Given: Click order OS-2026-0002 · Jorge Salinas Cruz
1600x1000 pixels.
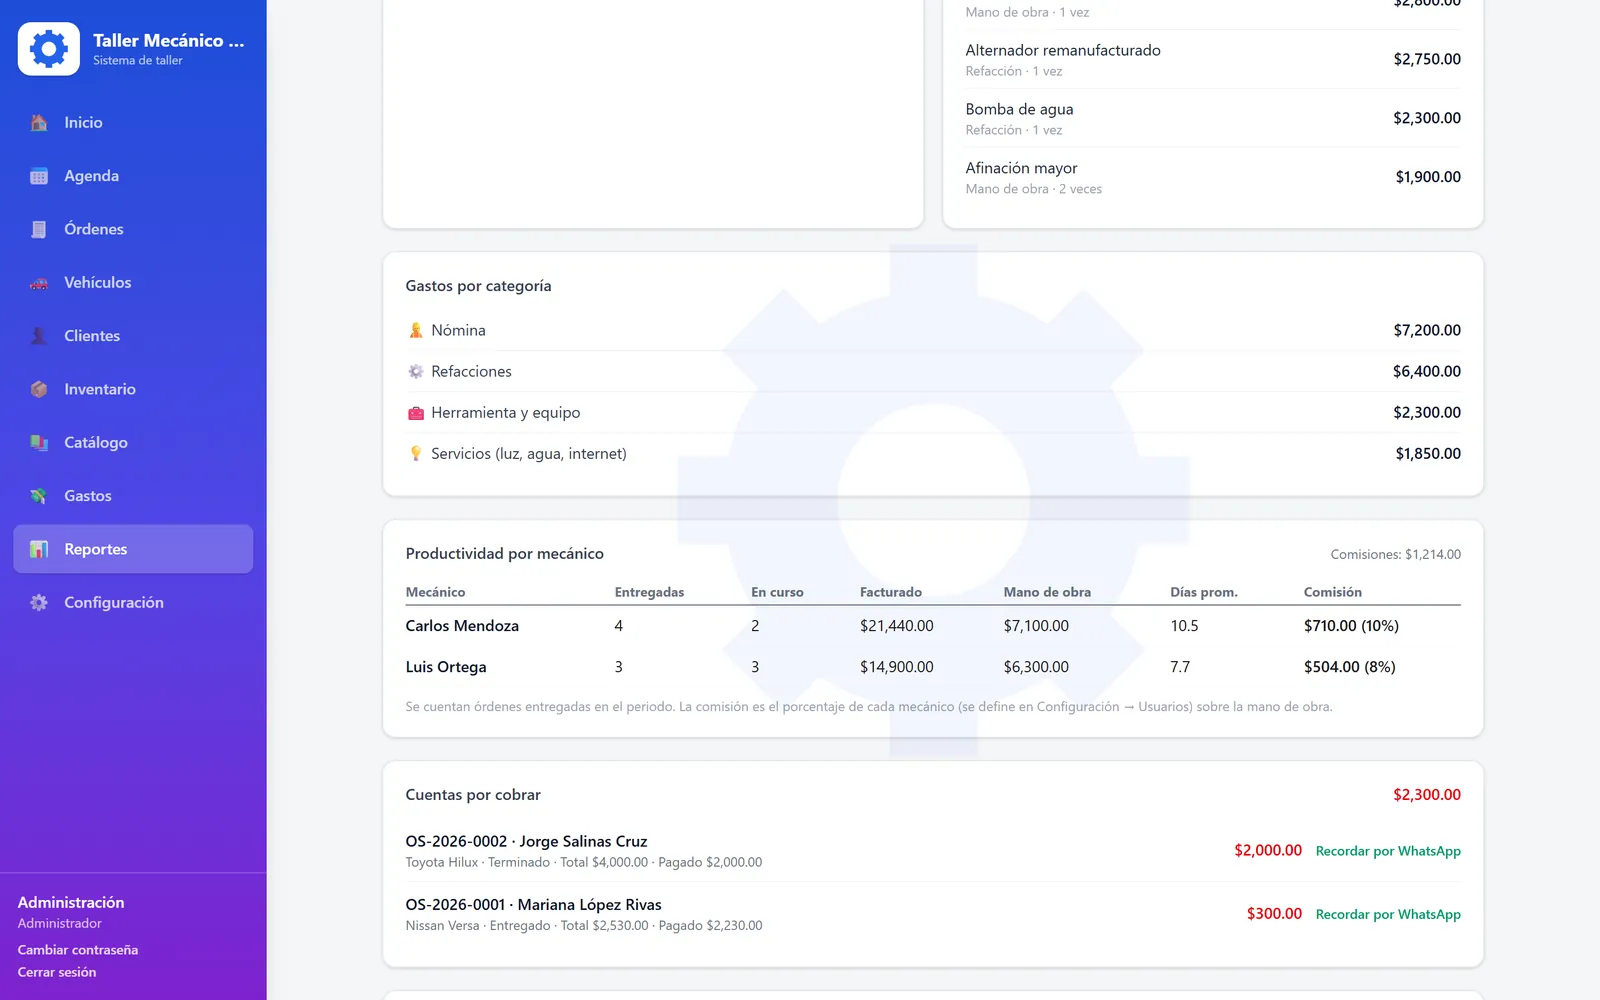Looking at the screenshot, I should click(526, 841).
